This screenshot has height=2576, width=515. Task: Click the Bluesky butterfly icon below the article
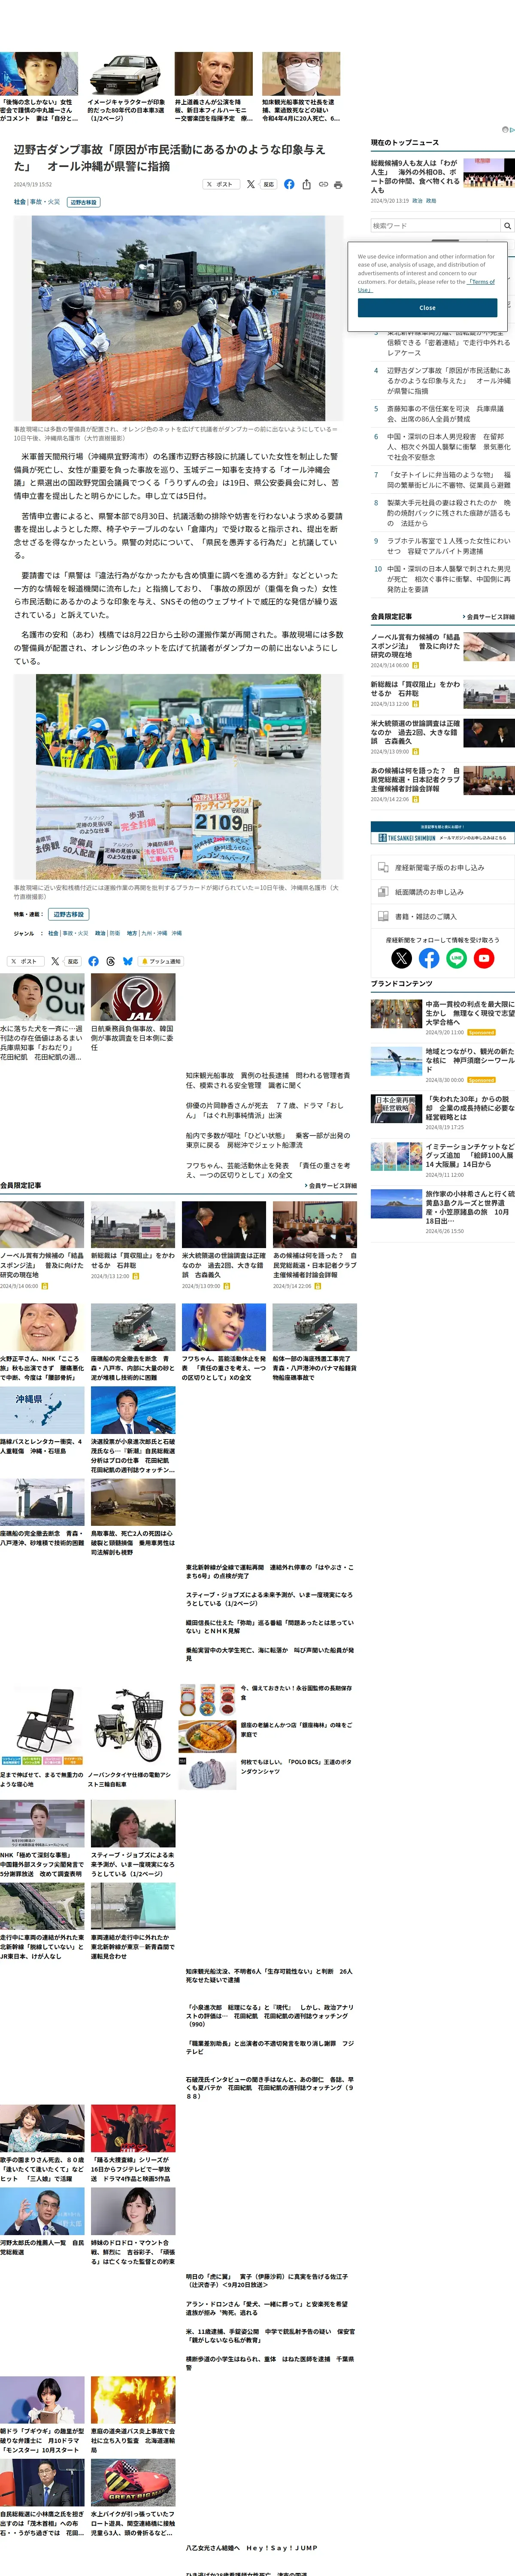[127, 961]
